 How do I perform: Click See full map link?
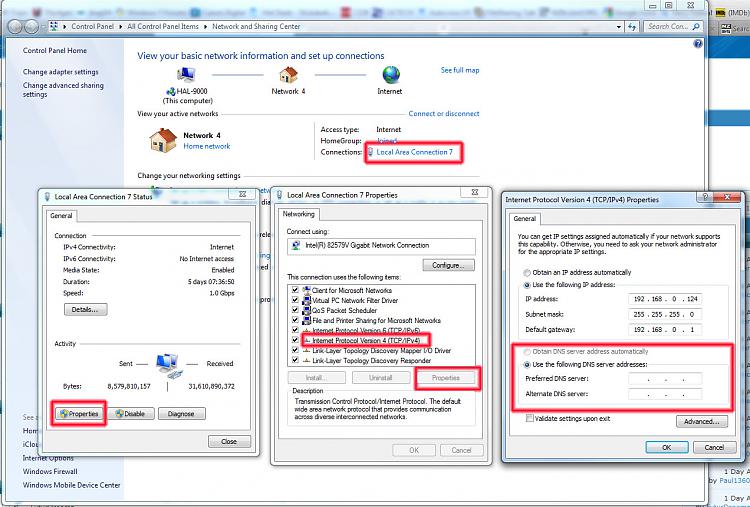460,70
